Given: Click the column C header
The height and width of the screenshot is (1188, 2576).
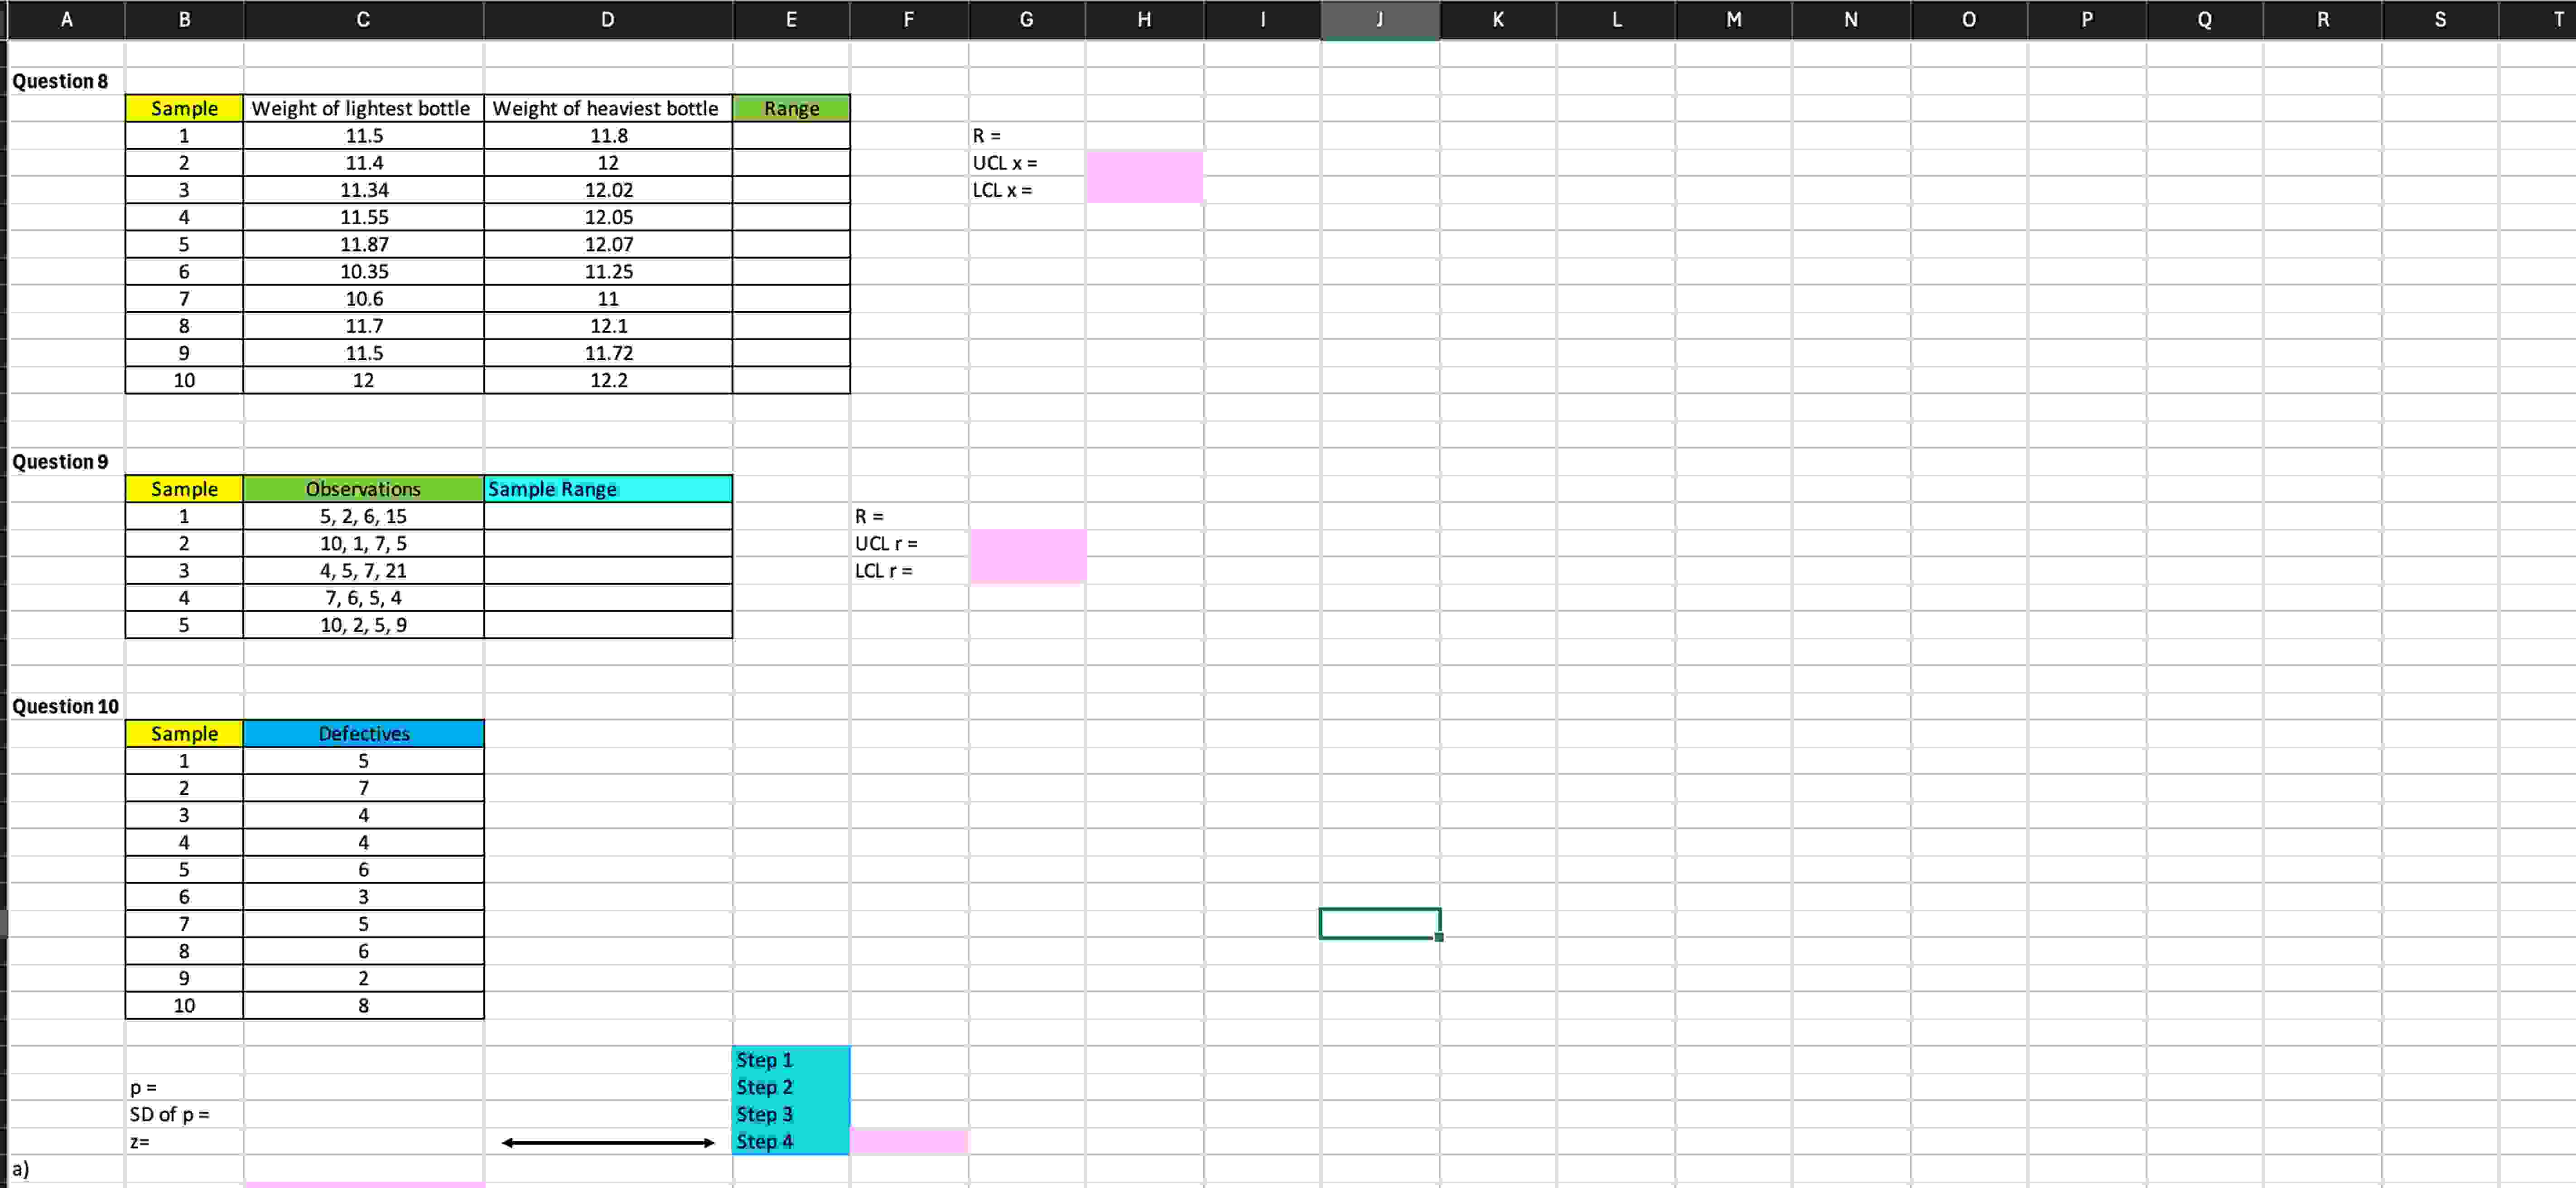Looking at the screenshot, I should tap(363, 19).
